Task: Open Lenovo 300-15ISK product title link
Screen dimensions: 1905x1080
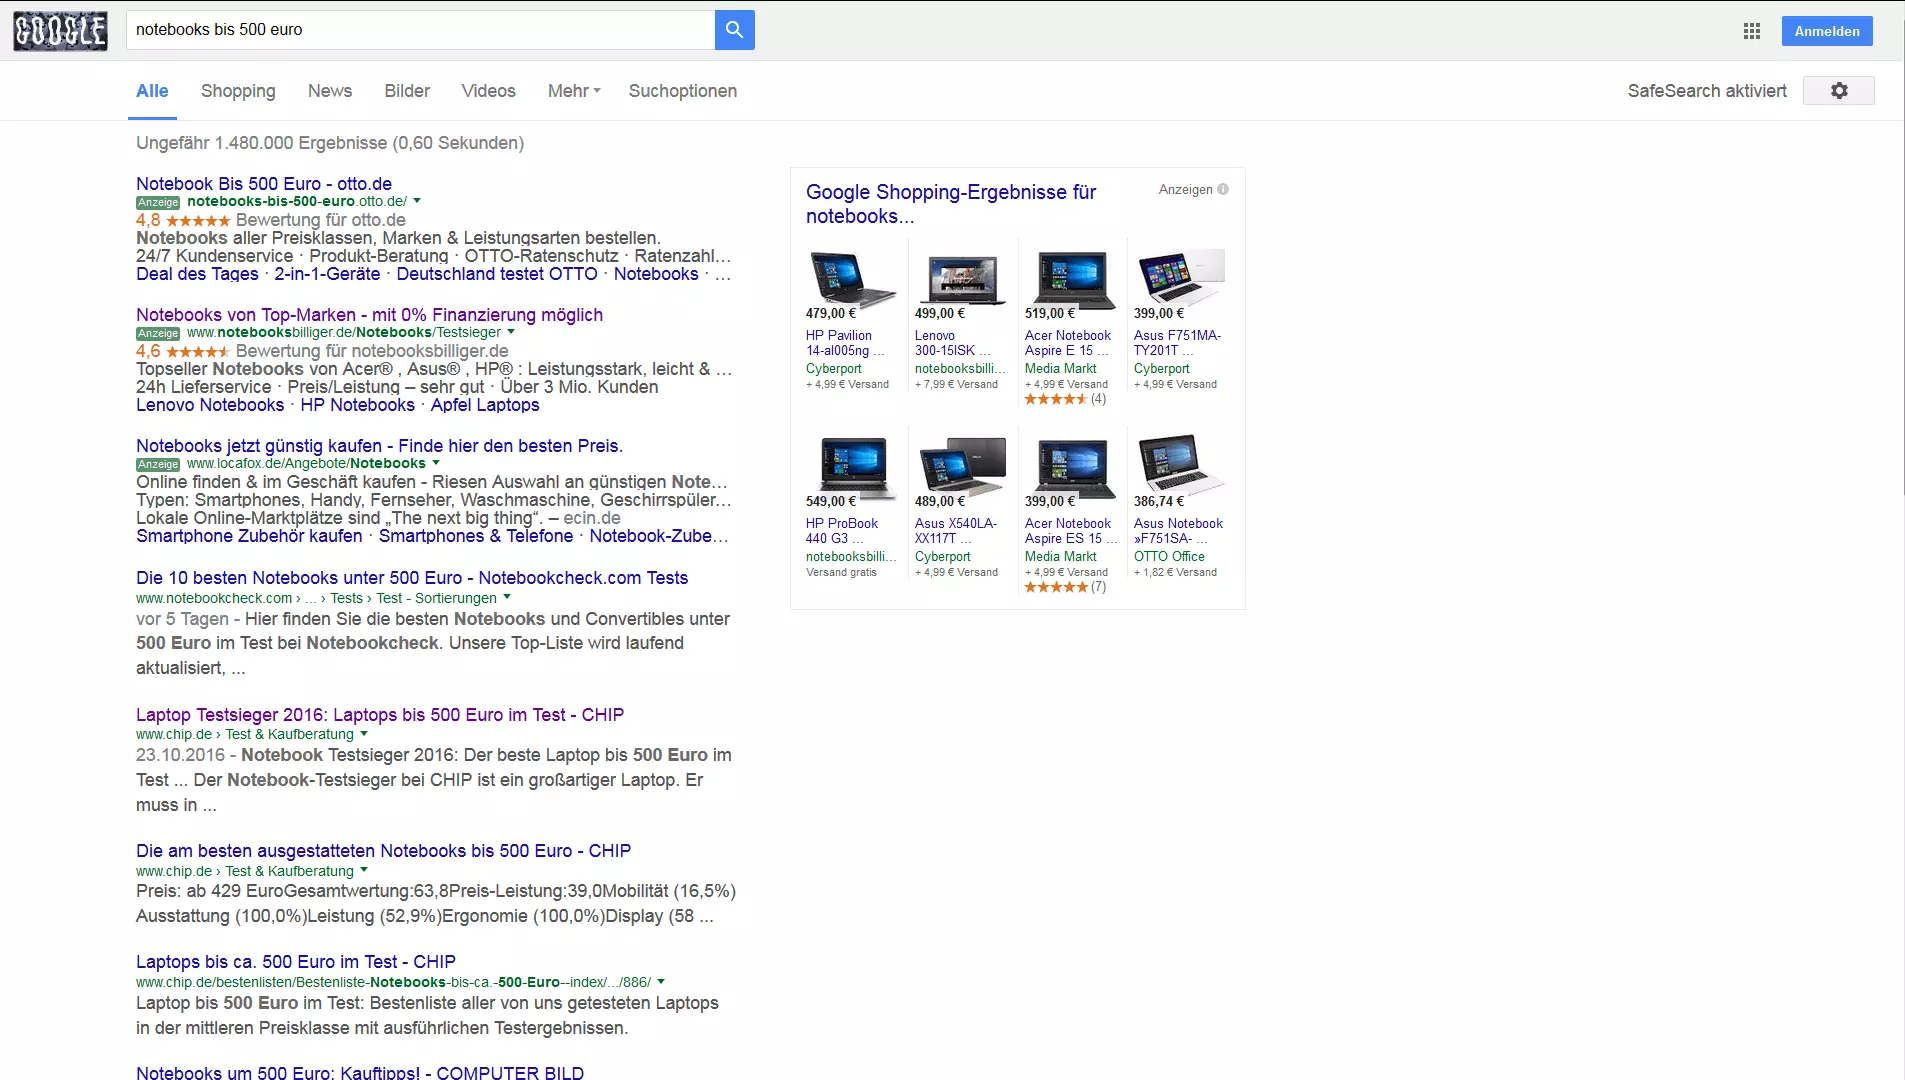Action: [951, 343]
